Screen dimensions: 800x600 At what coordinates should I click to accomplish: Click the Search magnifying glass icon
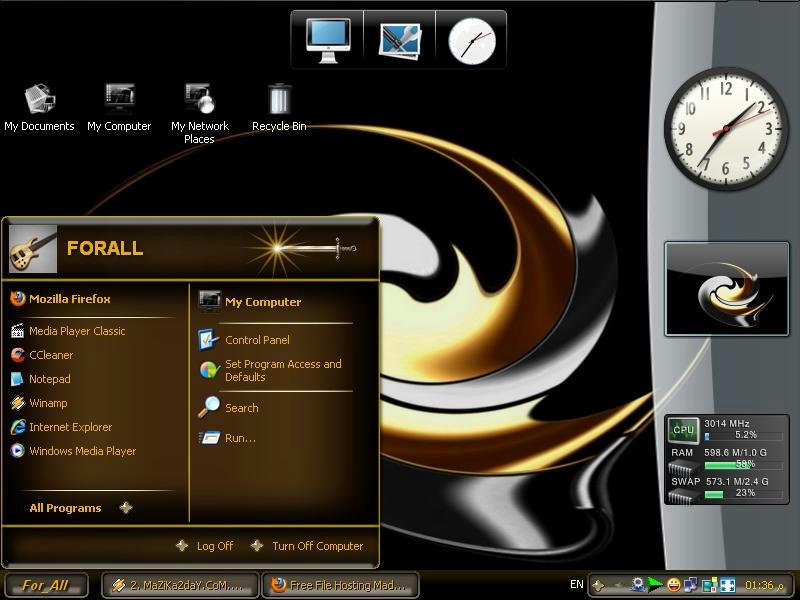tap(209, 408)
